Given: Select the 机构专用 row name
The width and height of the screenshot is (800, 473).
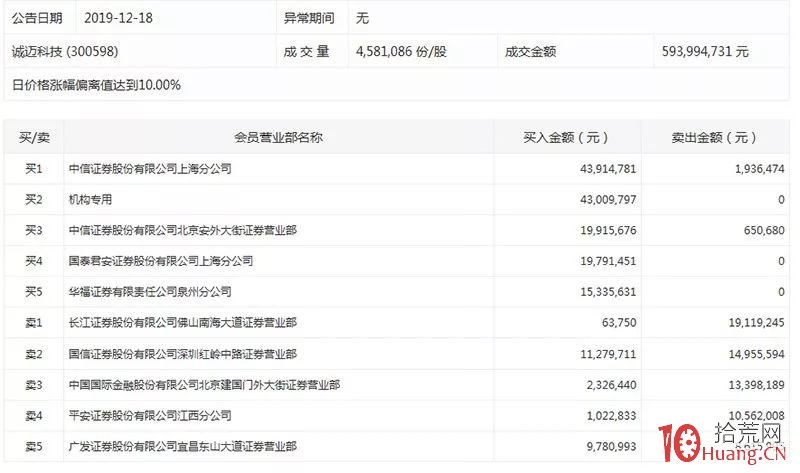Looking at the screenshot, I should click(90, 200).
